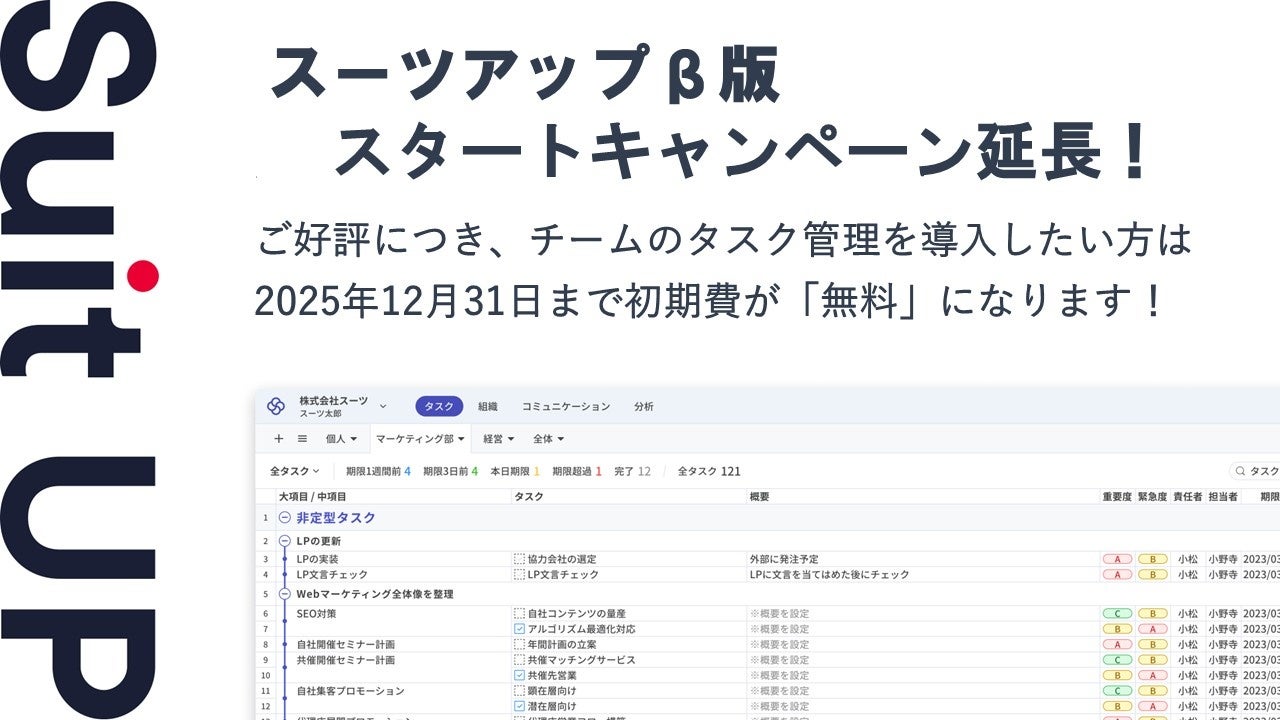
Task: Click importance badge A for 年間計画の立案
Action: coord(1117,644)
